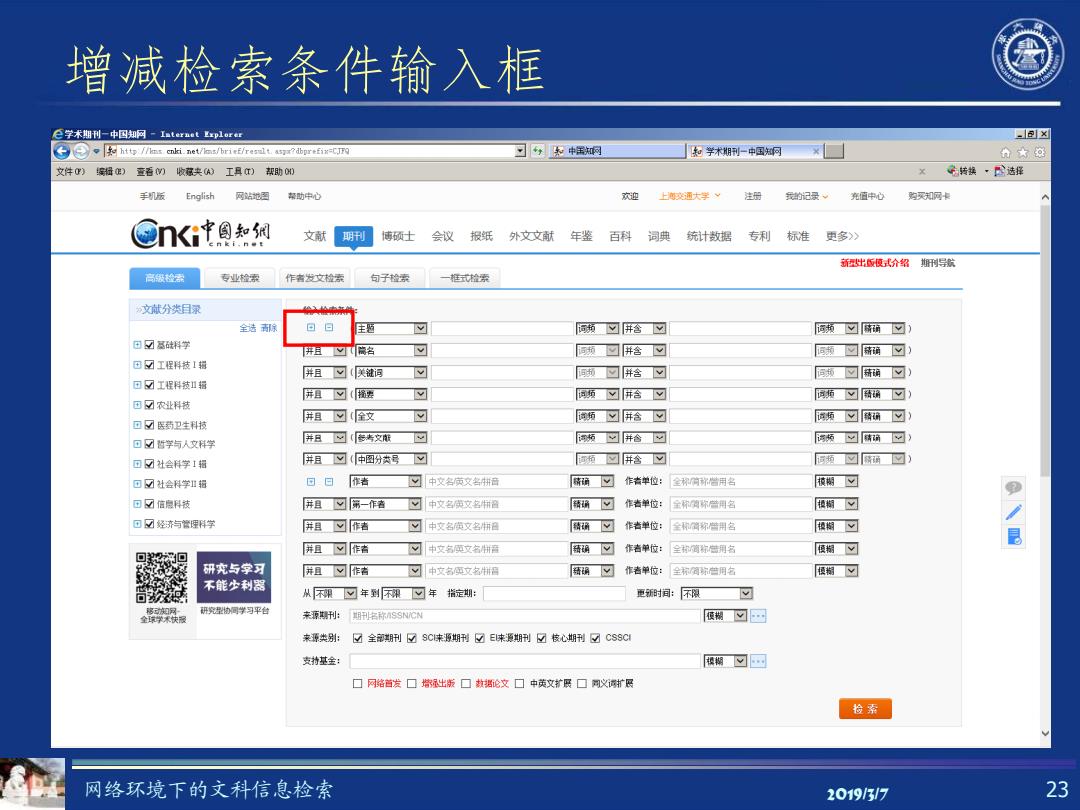Toggle the CSSCI checkbox
The image size is (1080, 810).
coord(595,638)
